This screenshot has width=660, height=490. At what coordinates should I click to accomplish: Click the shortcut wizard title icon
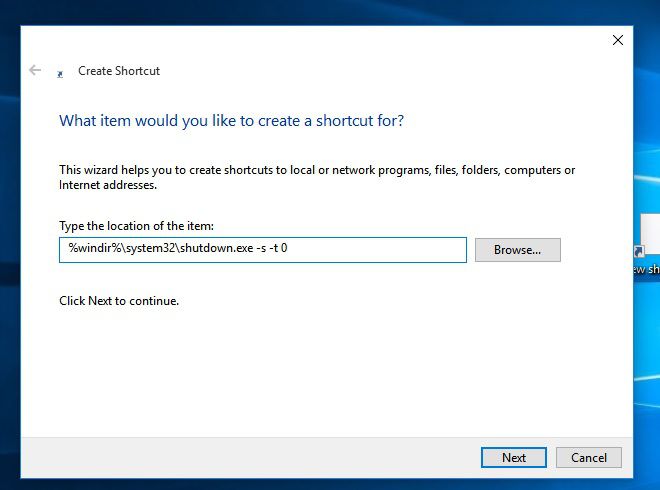click(x=60, y=74)
